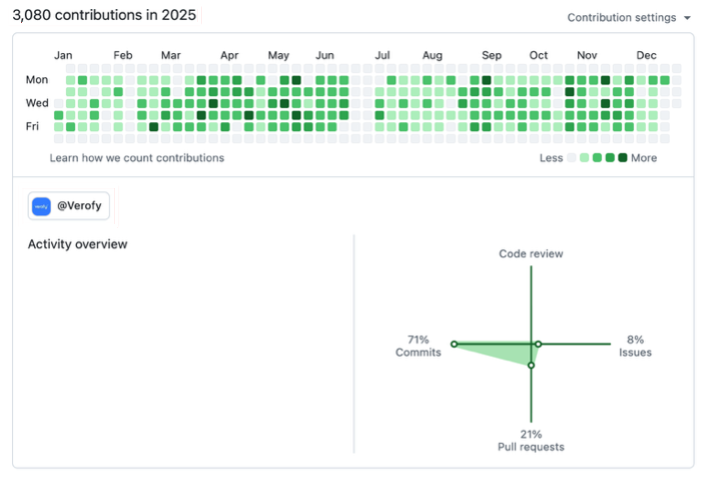Click the 71% Commits label

pos(418,346)
